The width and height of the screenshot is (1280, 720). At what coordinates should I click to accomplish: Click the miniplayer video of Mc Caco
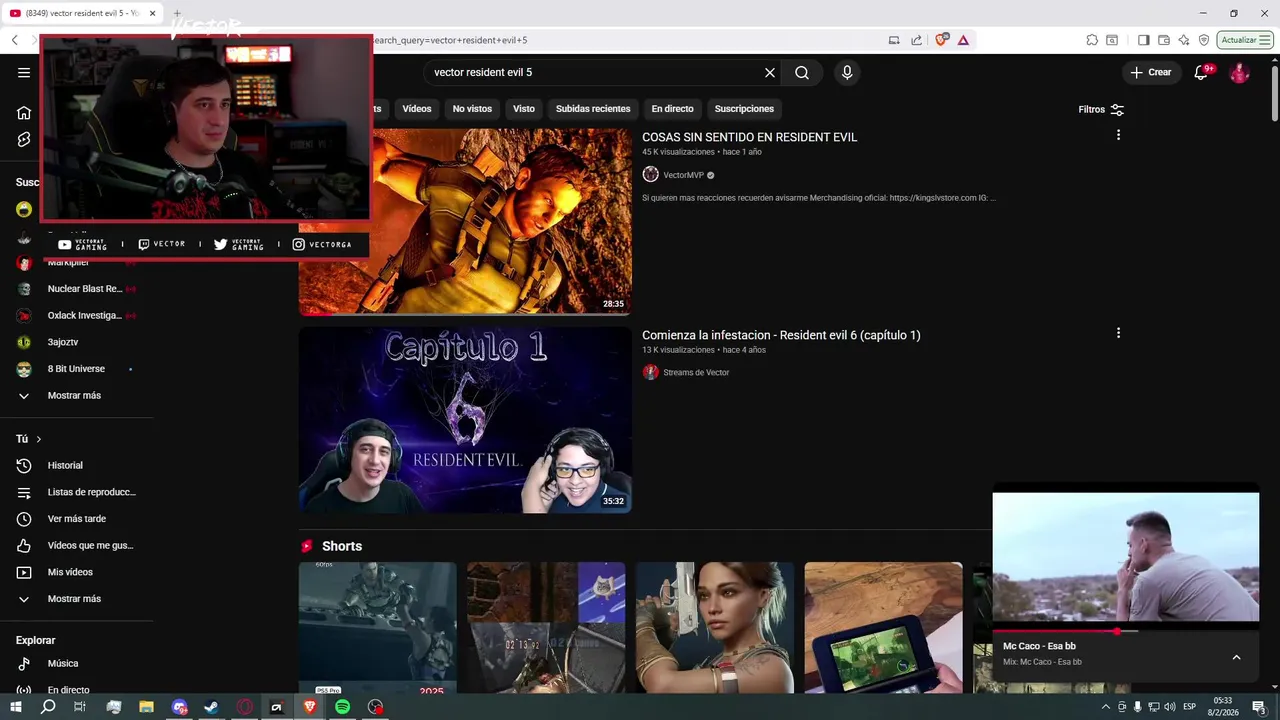point(1126,557)
